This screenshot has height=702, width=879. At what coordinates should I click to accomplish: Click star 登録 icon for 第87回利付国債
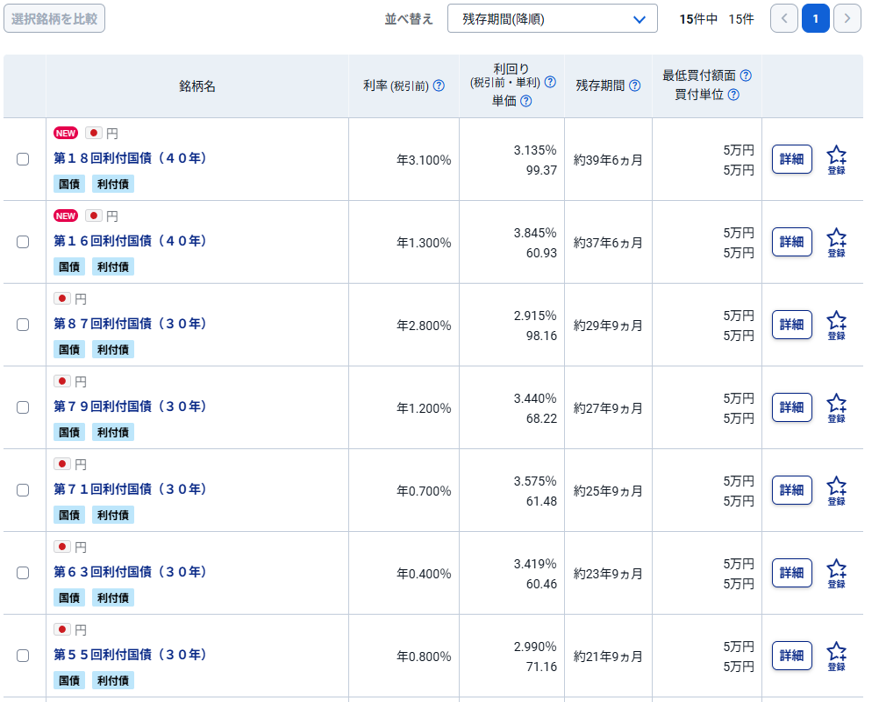pos(836,326)
